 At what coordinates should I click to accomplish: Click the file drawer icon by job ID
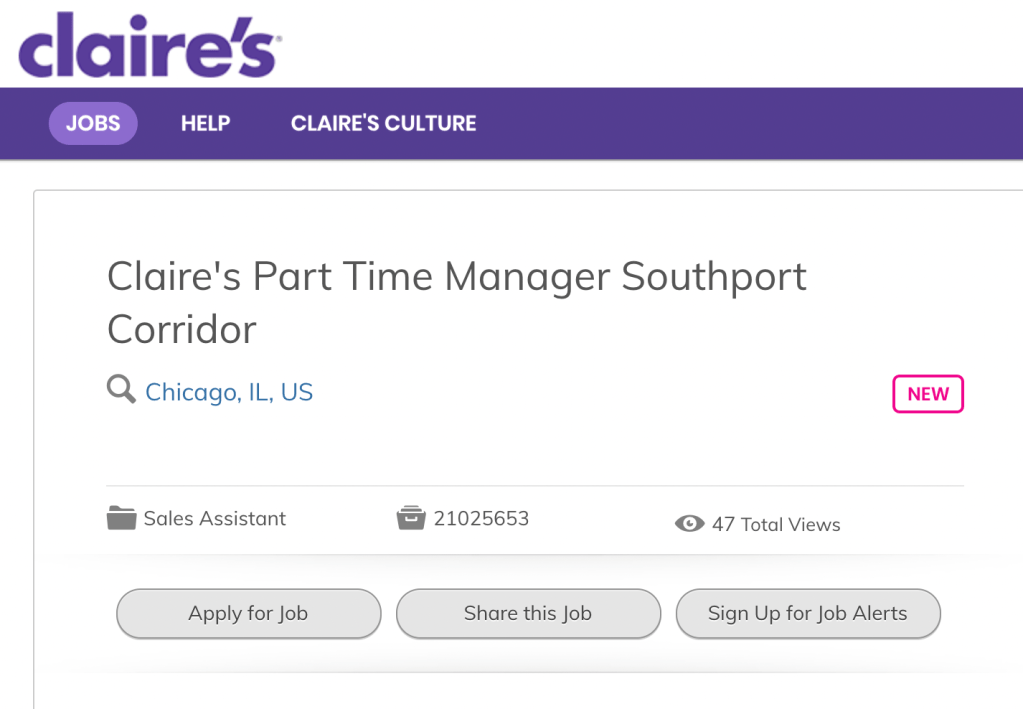click(x=411, y=518)
